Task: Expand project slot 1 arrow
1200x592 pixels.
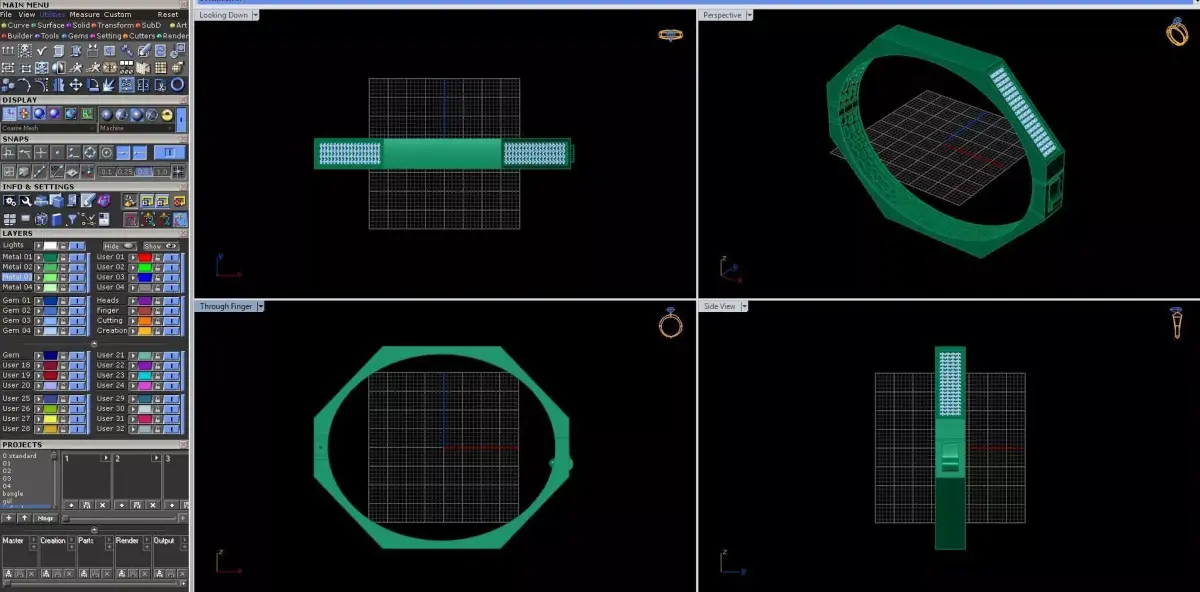Action: 105,458
